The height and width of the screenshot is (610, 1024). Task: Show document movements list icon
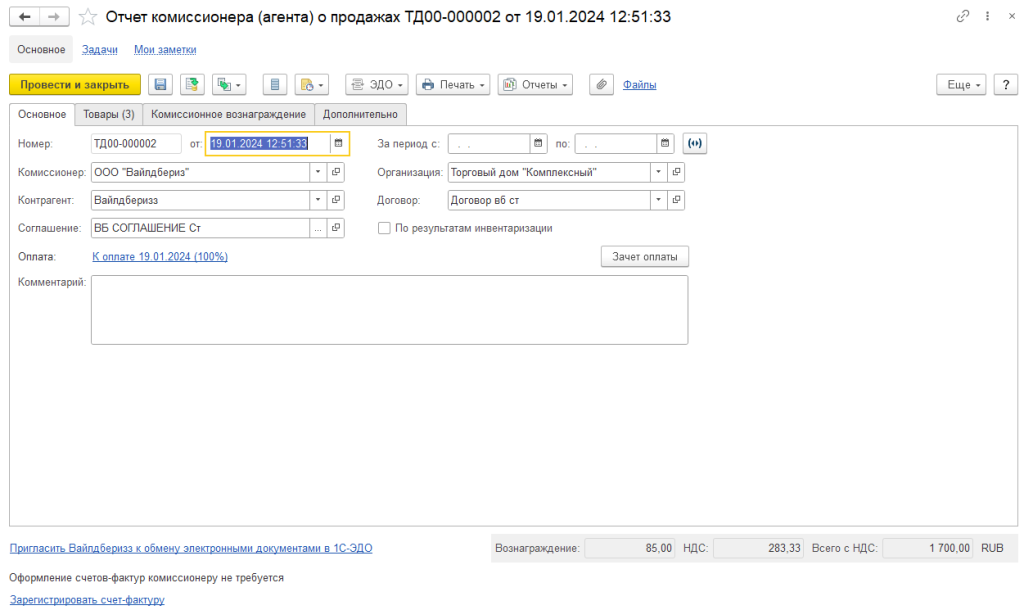pos(275,85)
